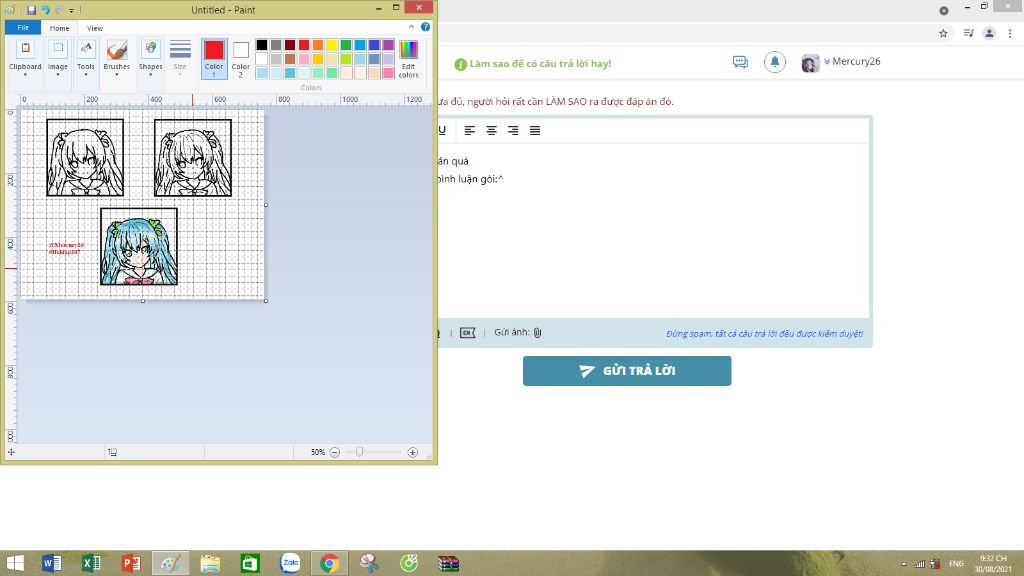Switch to the Home tab in Paint
The height and width of the screenshot is (576, 1024).
[x=59, y=28]
